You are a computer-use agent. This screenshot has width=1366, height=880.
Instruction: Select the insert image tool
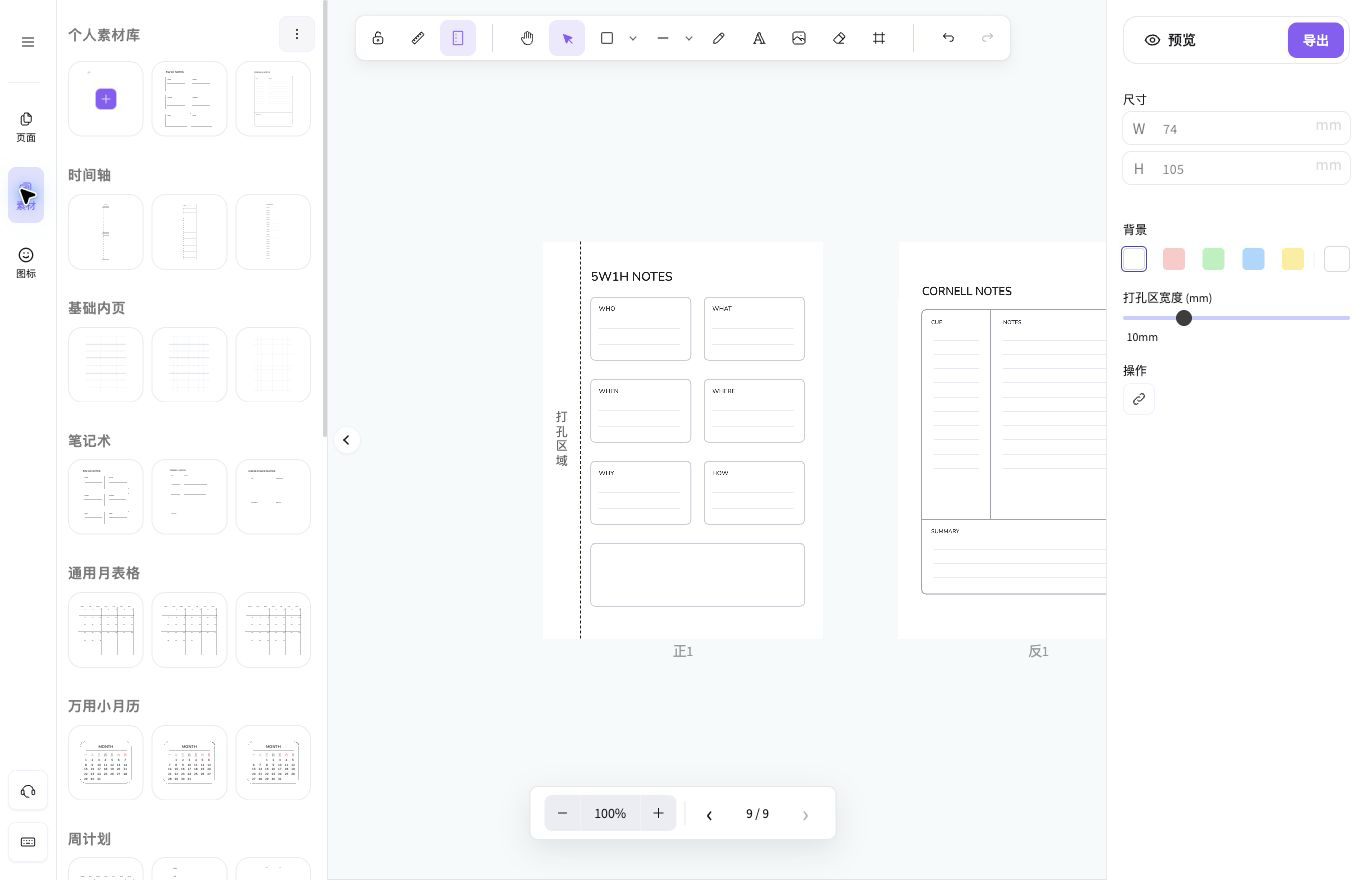pyautogui.click(x=799, y=38)
